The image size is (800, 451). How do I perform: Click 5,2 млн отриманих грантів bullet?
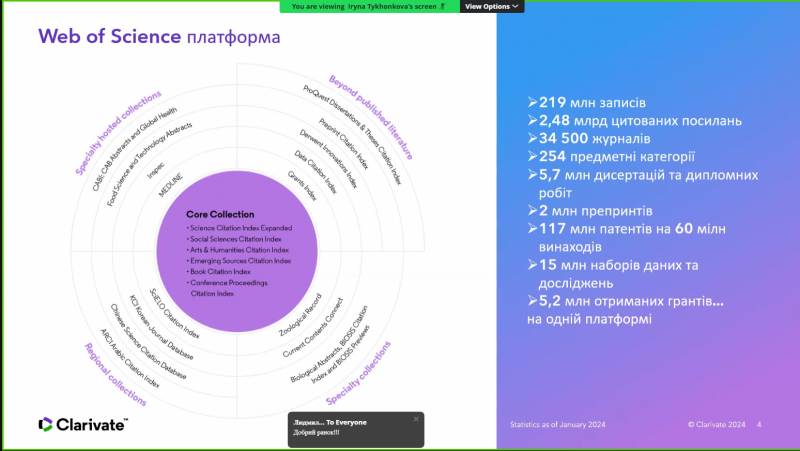tap(626, 301)
